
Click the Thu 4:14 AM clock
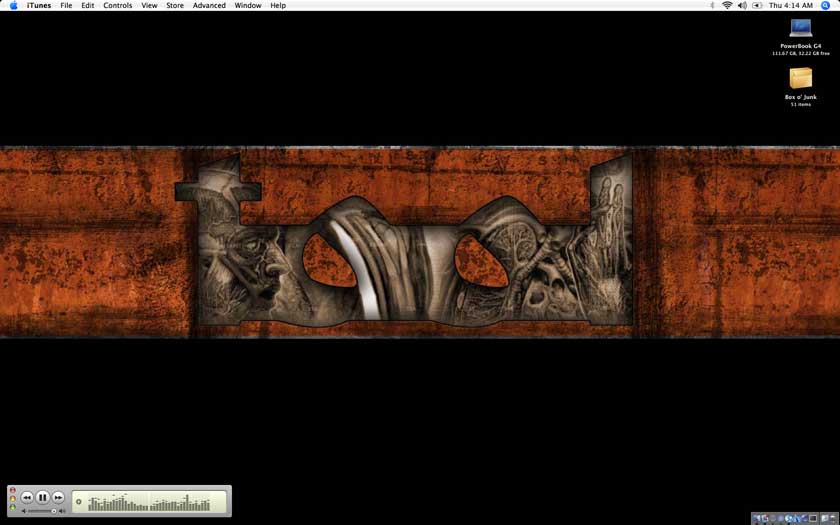(x=791, y=5)
